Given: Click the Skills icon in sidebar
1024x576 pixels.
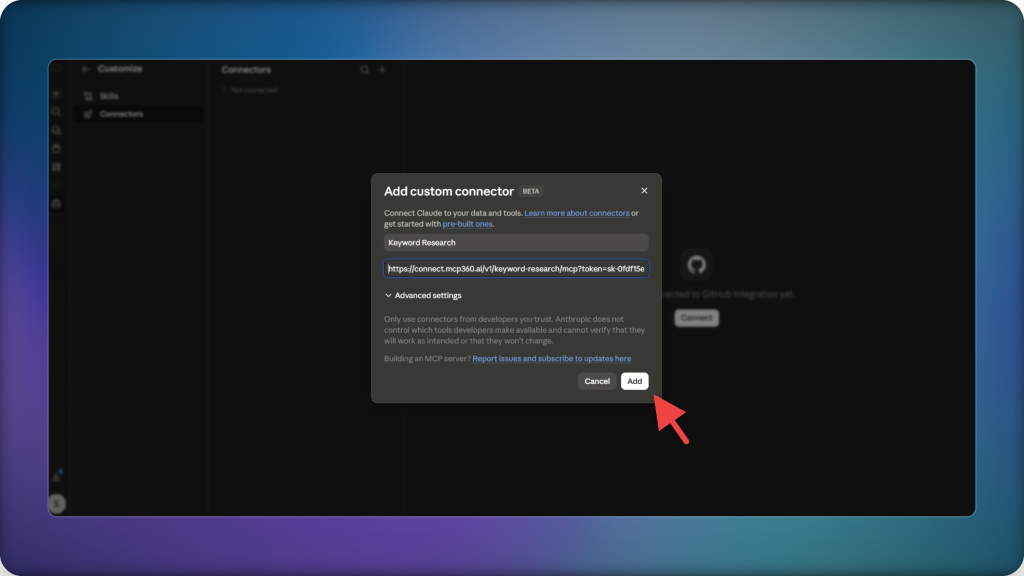Looking at the screenshot, I should pyautogui.click(x=88, y=96).
